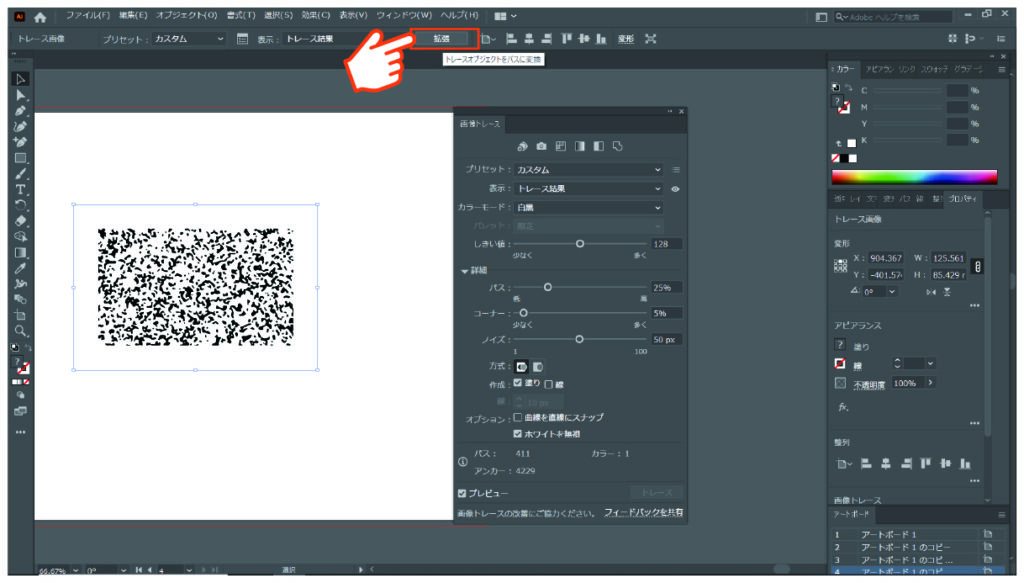Open the Image Trace panel menu icon

click(676, 170)
